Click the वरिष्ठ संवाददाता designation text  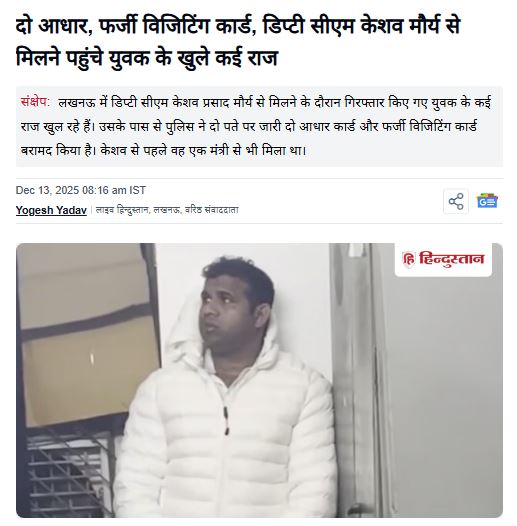[x=212, y=210]
